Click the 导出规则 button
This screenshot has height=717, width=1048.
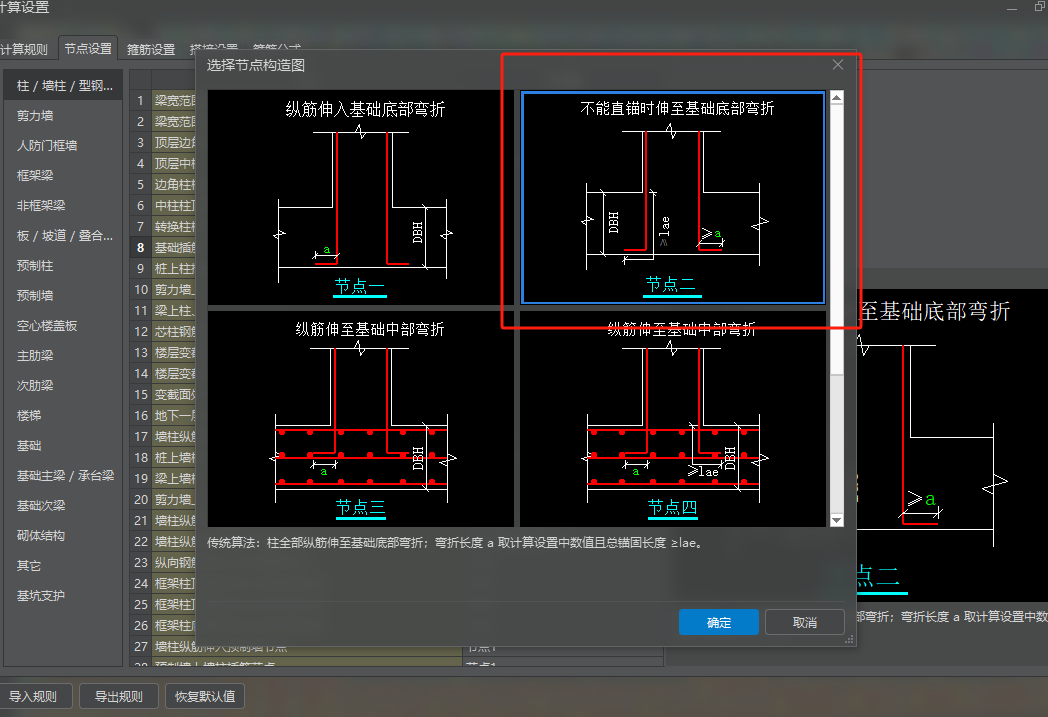click(x=119, y=696)
